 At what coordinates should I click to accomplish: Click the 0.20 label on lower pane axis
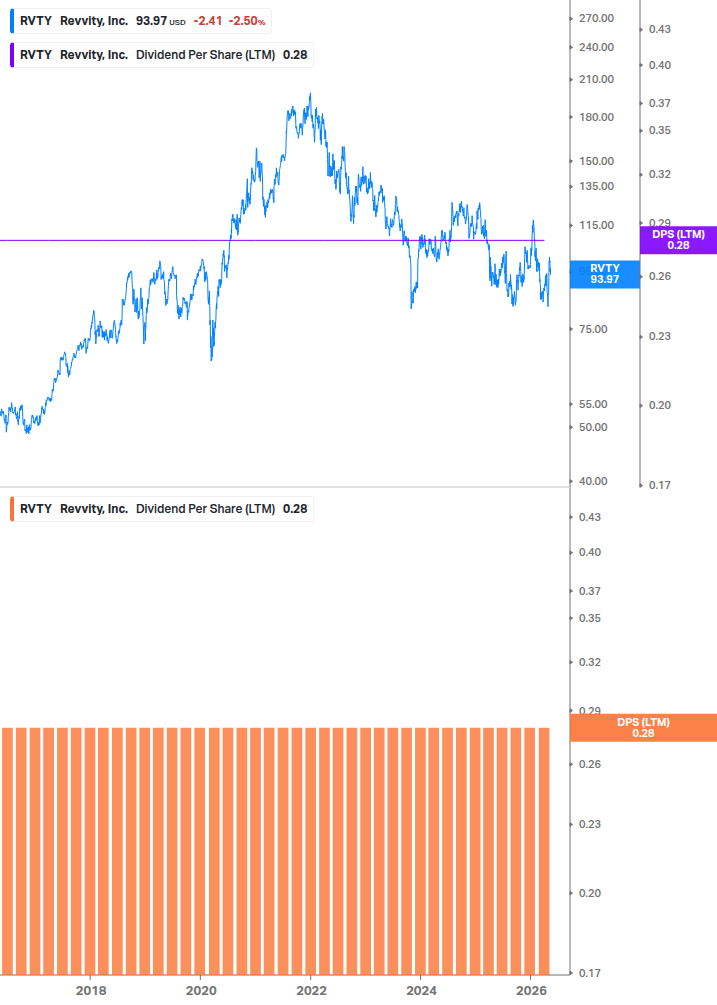coord(590,893)
